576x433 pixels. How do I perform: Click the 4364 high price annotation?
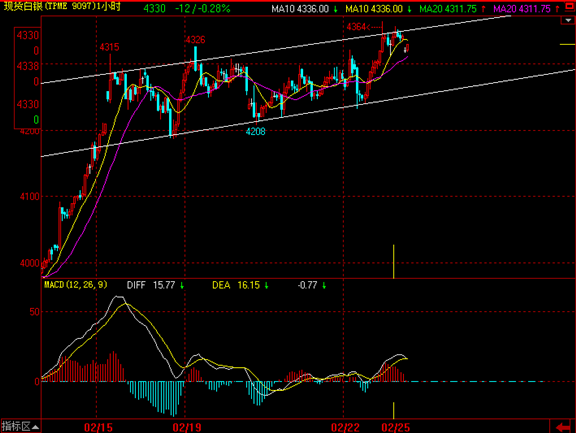(356, 27)
